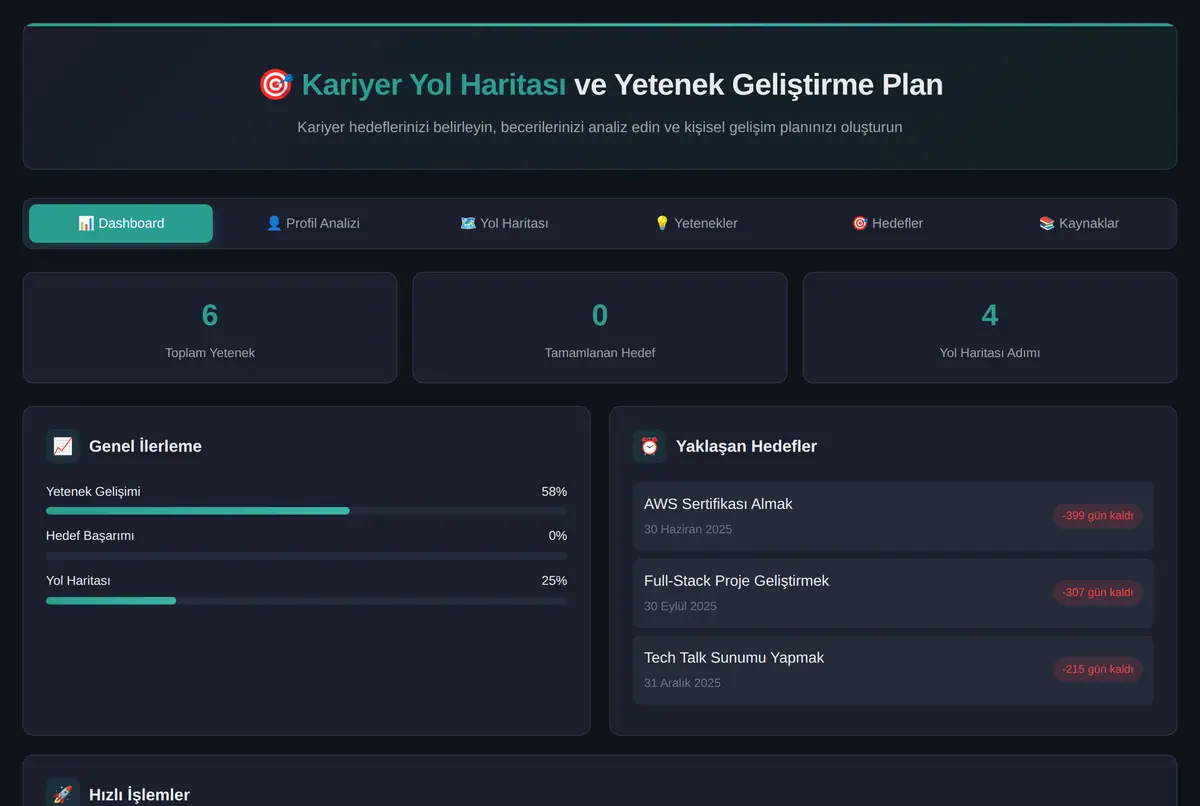Click the 58% value for Yetenek Gelişimi
Screen dimensions: 1200x806
(554, 492)
